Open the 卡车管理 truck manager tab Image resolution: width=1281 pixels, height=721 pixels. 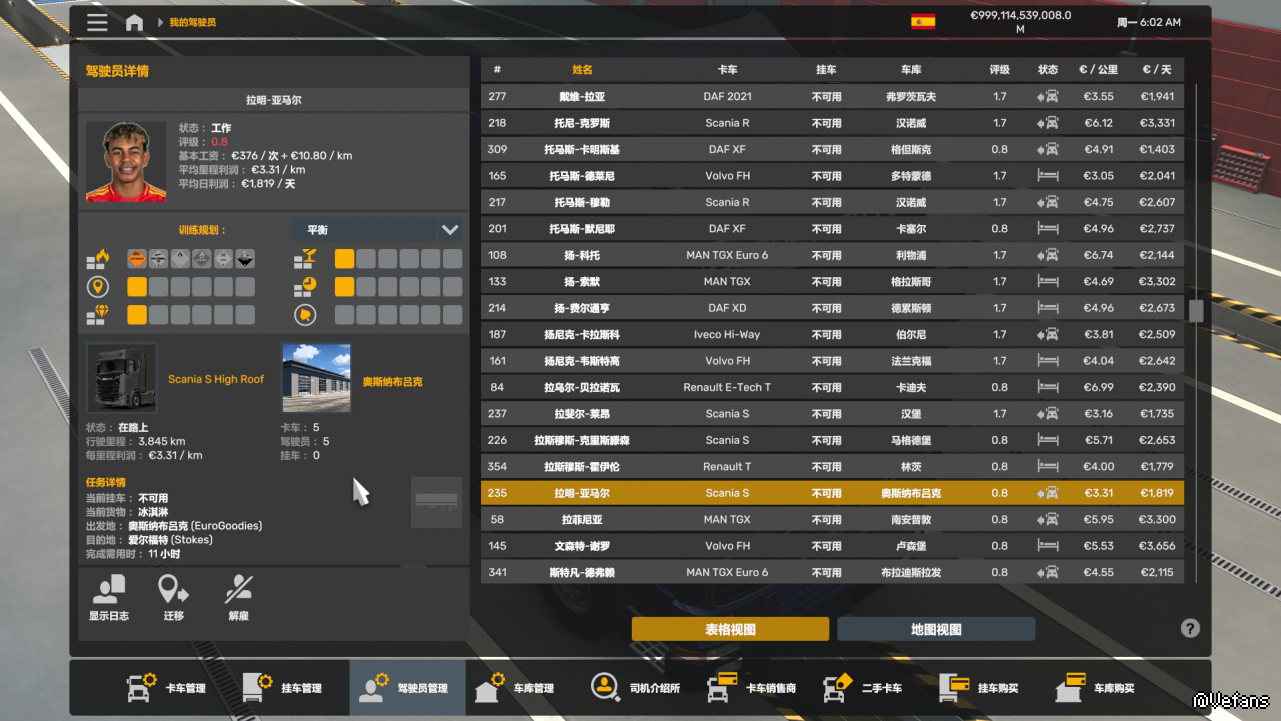click(x=166, y=688)
